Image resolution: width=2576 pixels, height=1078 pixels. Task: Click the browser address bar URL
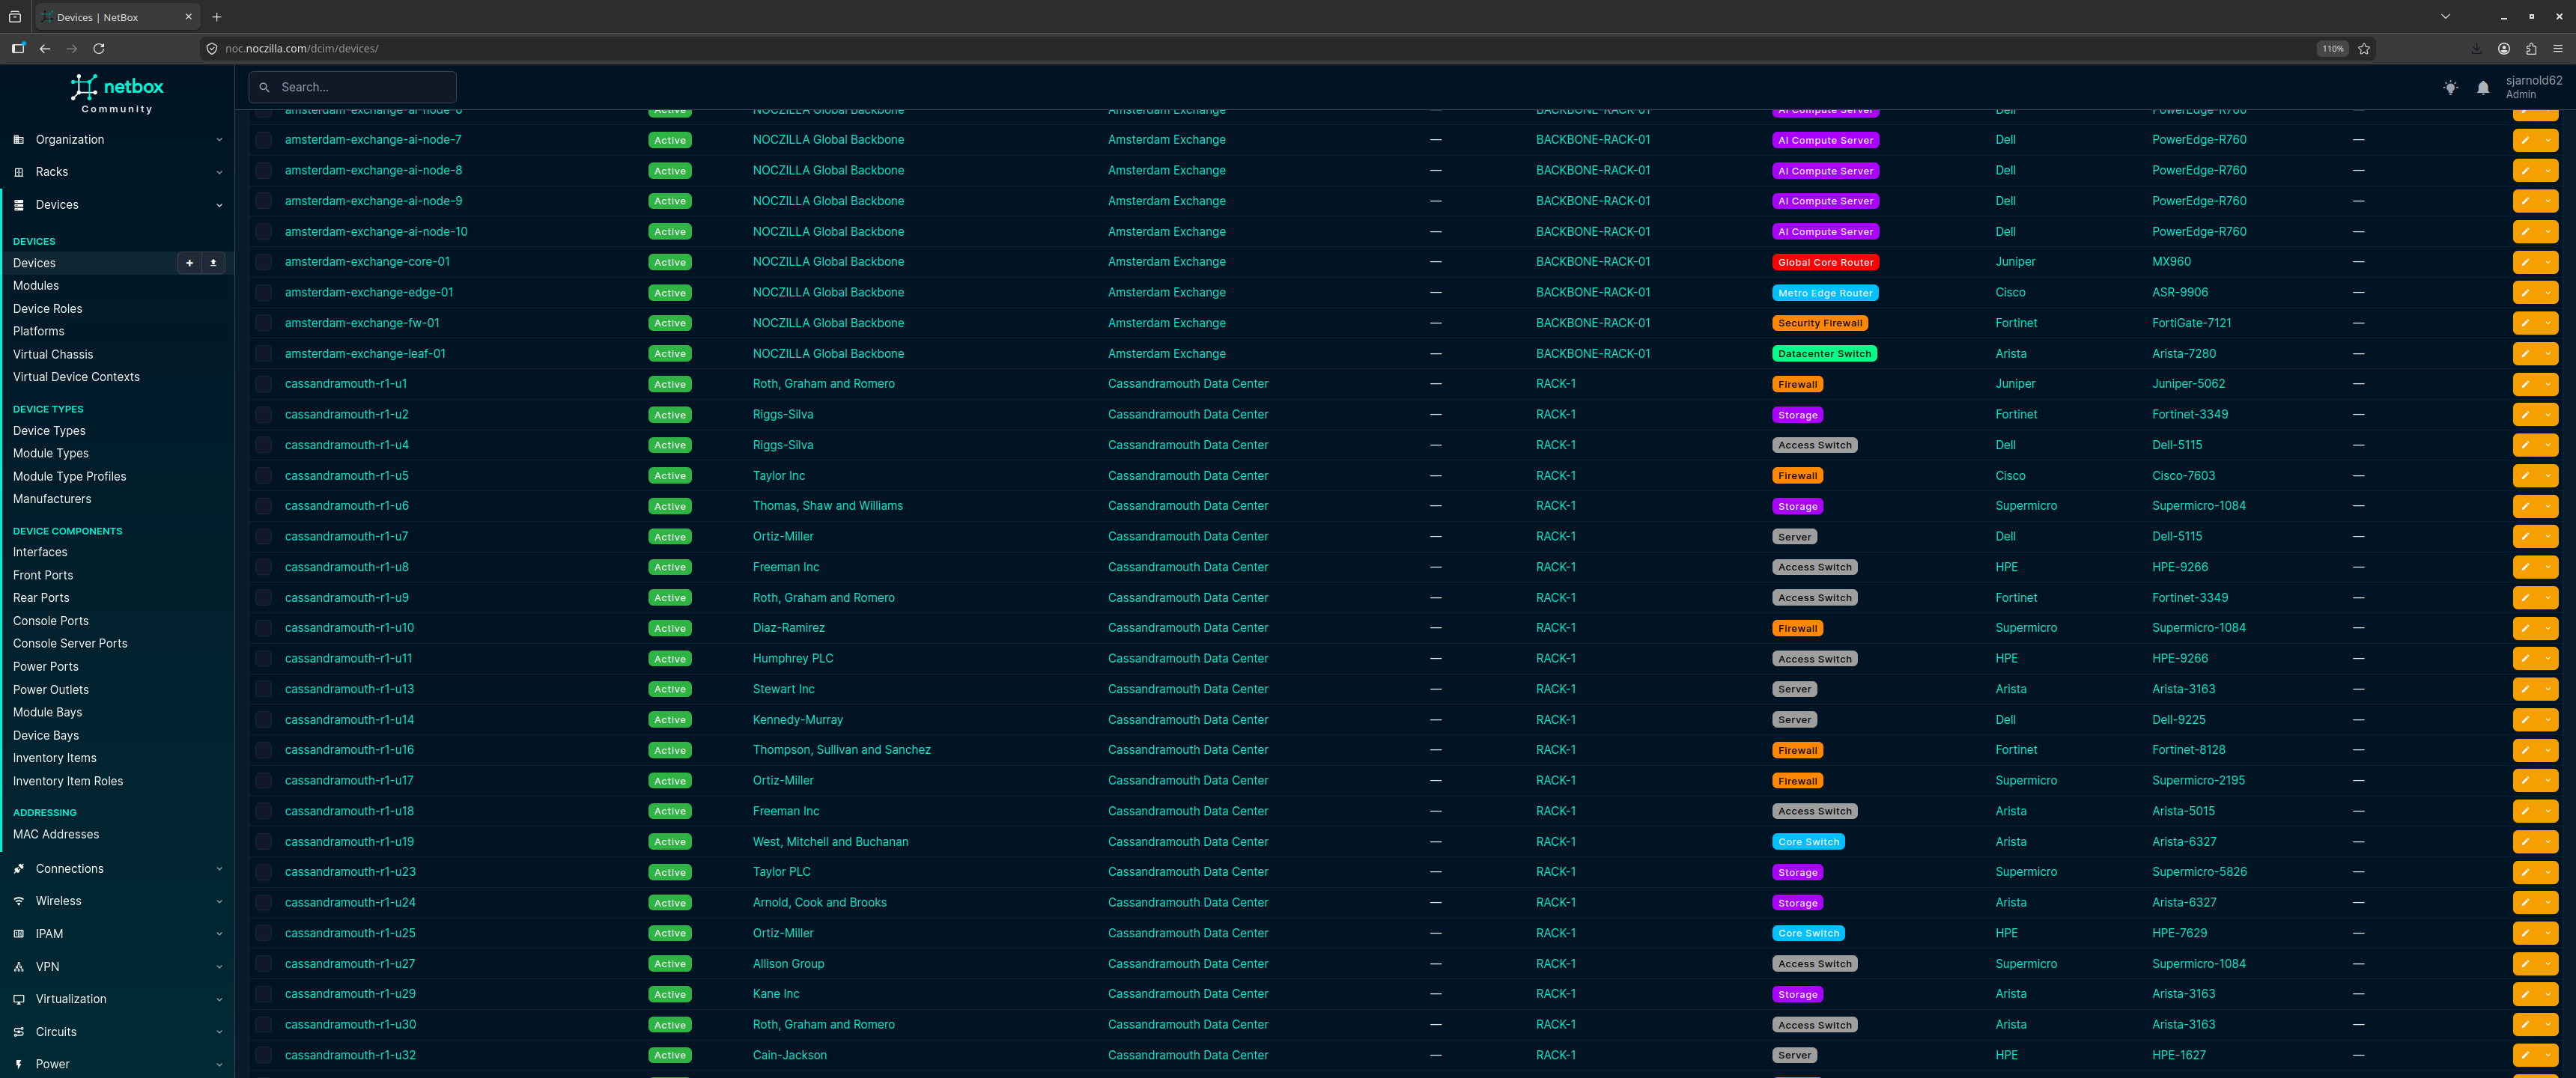(x=302, y=48)
